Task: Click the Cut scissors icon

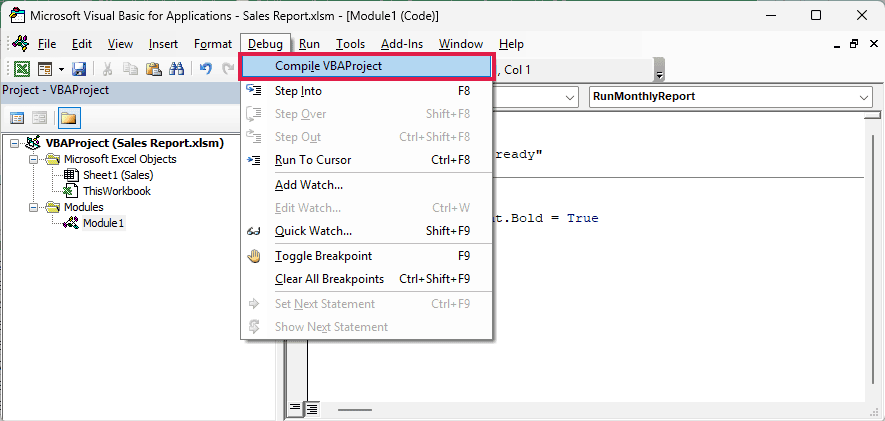Action: 108,69
